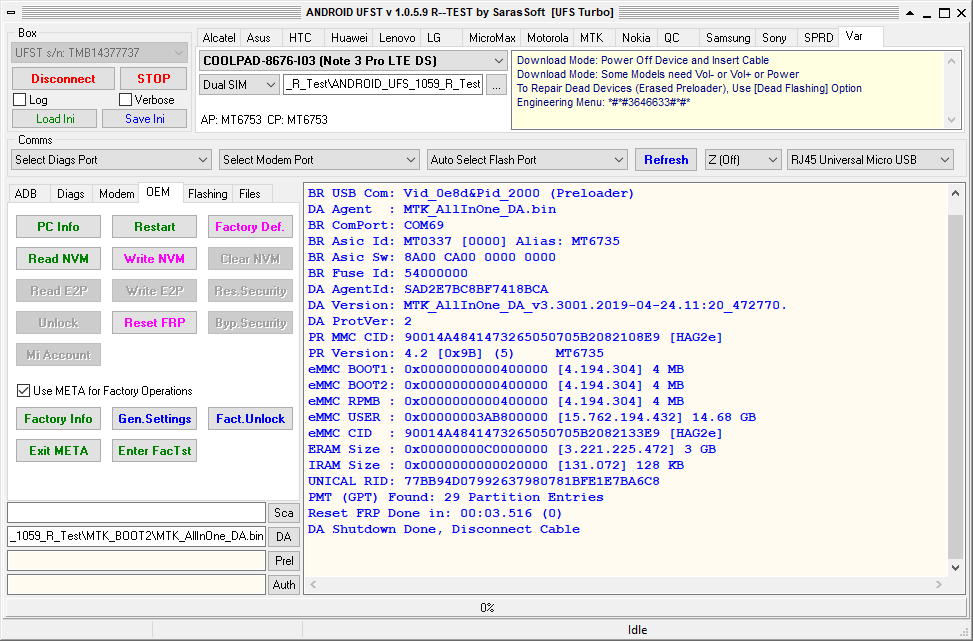The image size is (973, 641).
Task: Click the Factory Info button
Action: 58,419
